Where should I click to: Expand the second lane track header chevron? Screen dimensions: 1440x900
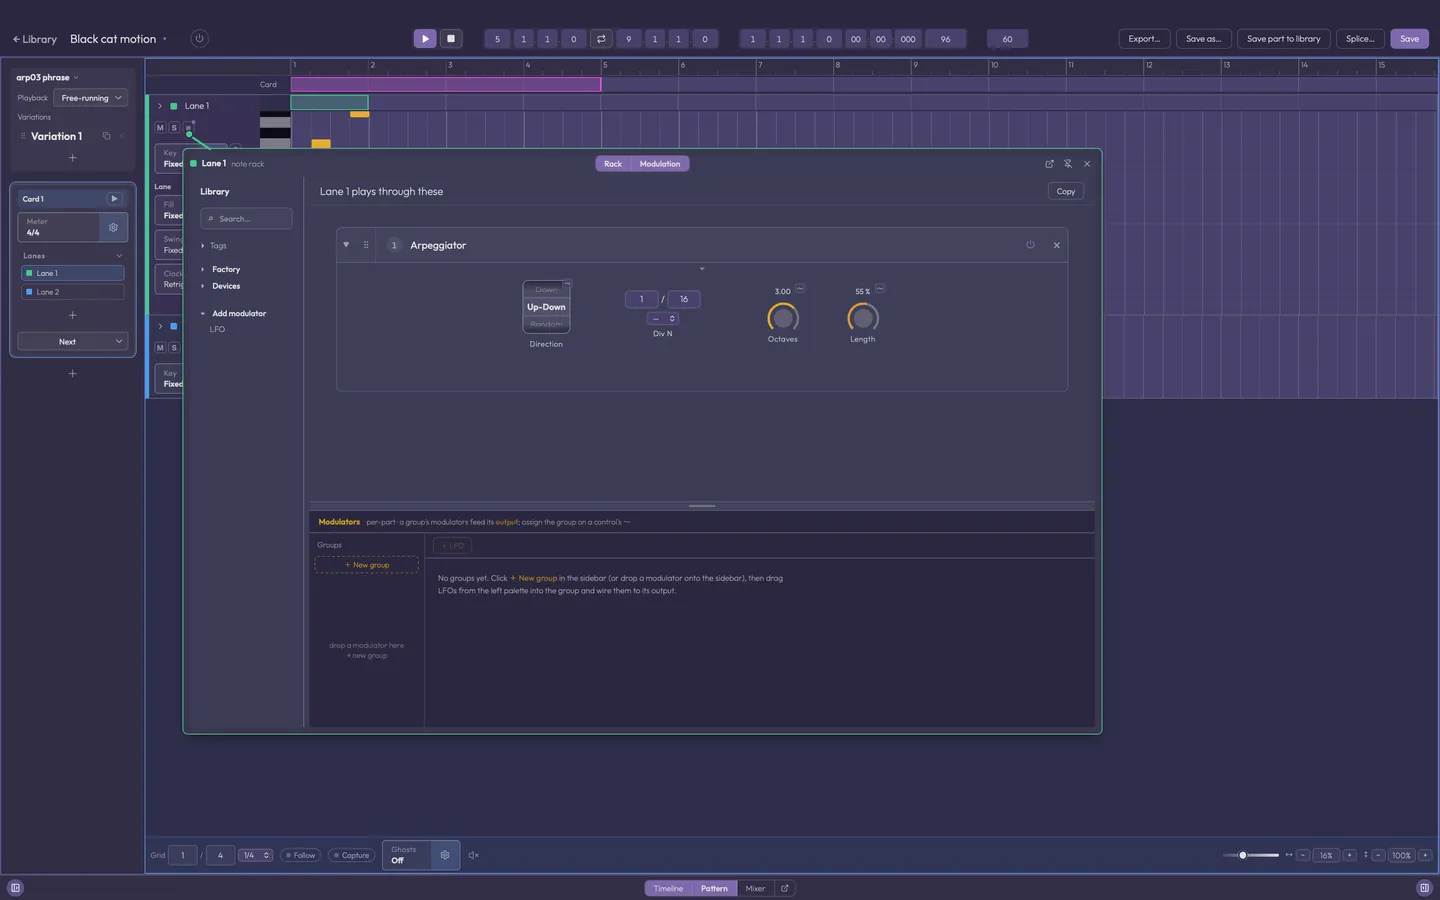[160, 326]
